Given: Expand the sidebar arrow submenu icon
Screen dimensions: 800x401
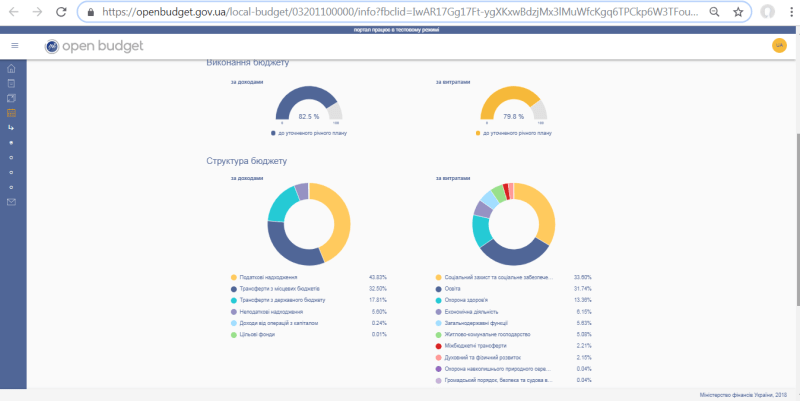Looking at the screenshot, I should 12,128.
